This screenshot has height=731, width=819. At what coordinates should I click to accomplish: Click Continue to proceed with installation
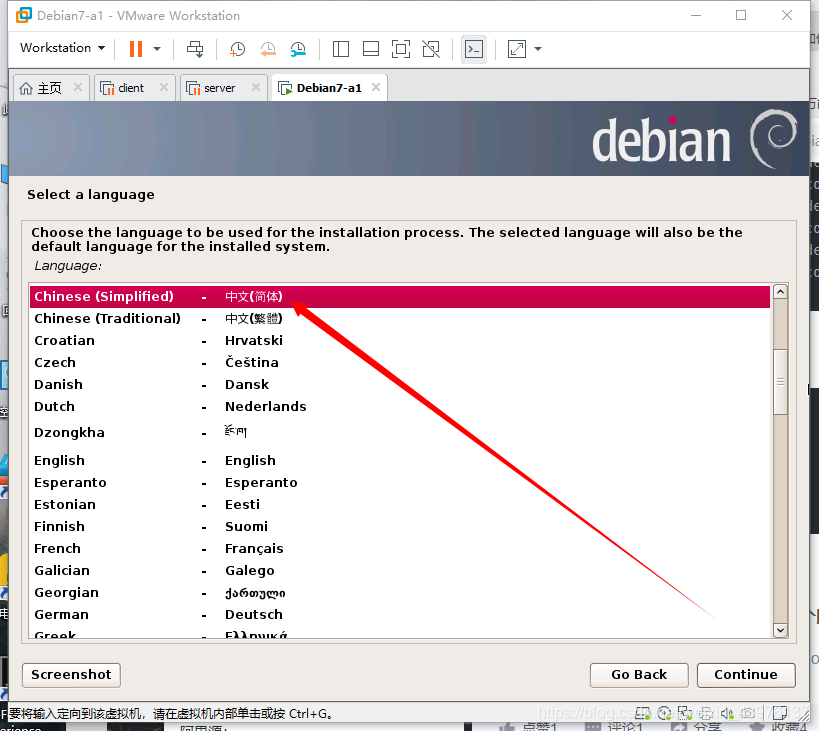(746, 675)
